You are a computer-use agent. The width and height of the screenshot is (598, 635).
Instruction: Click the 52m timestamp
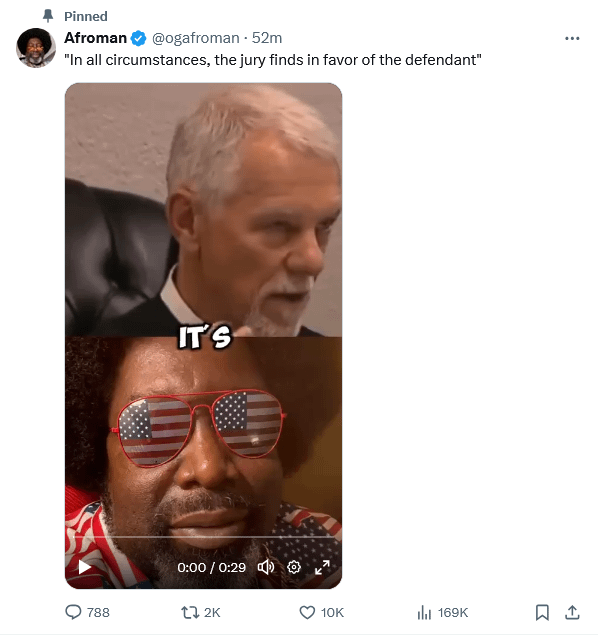click(x=267, y=38)
